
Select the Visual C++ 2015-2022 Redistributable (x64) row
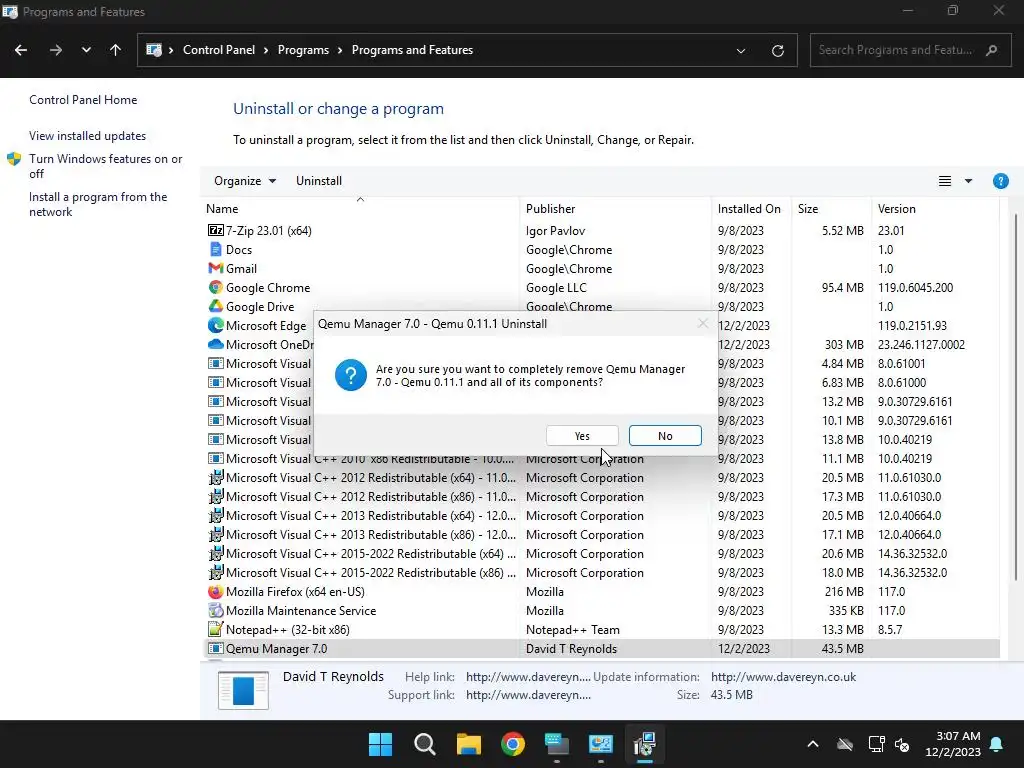(x=602, y=554)
